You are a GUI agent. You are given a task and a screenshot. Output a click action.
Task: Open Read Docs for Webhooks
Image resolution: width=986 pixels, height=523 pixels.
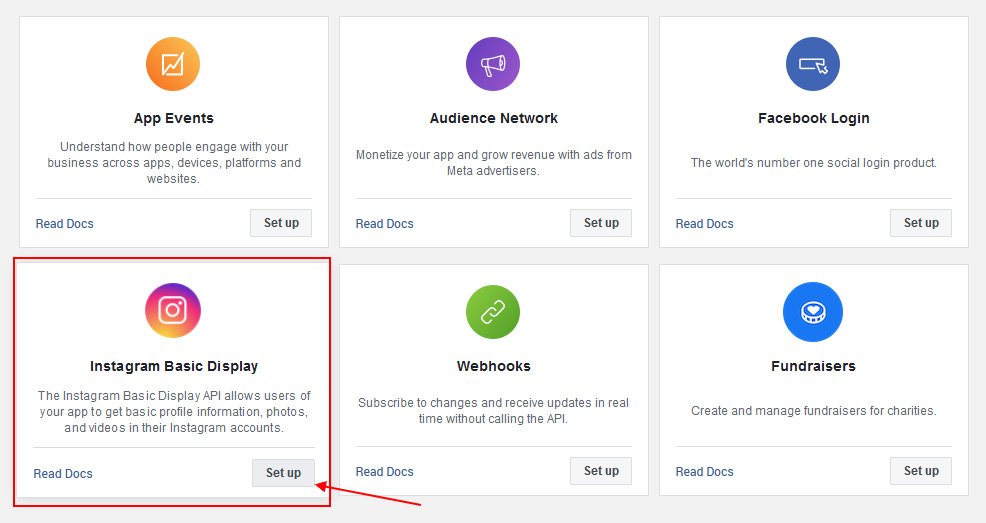[x=385, y=472]
